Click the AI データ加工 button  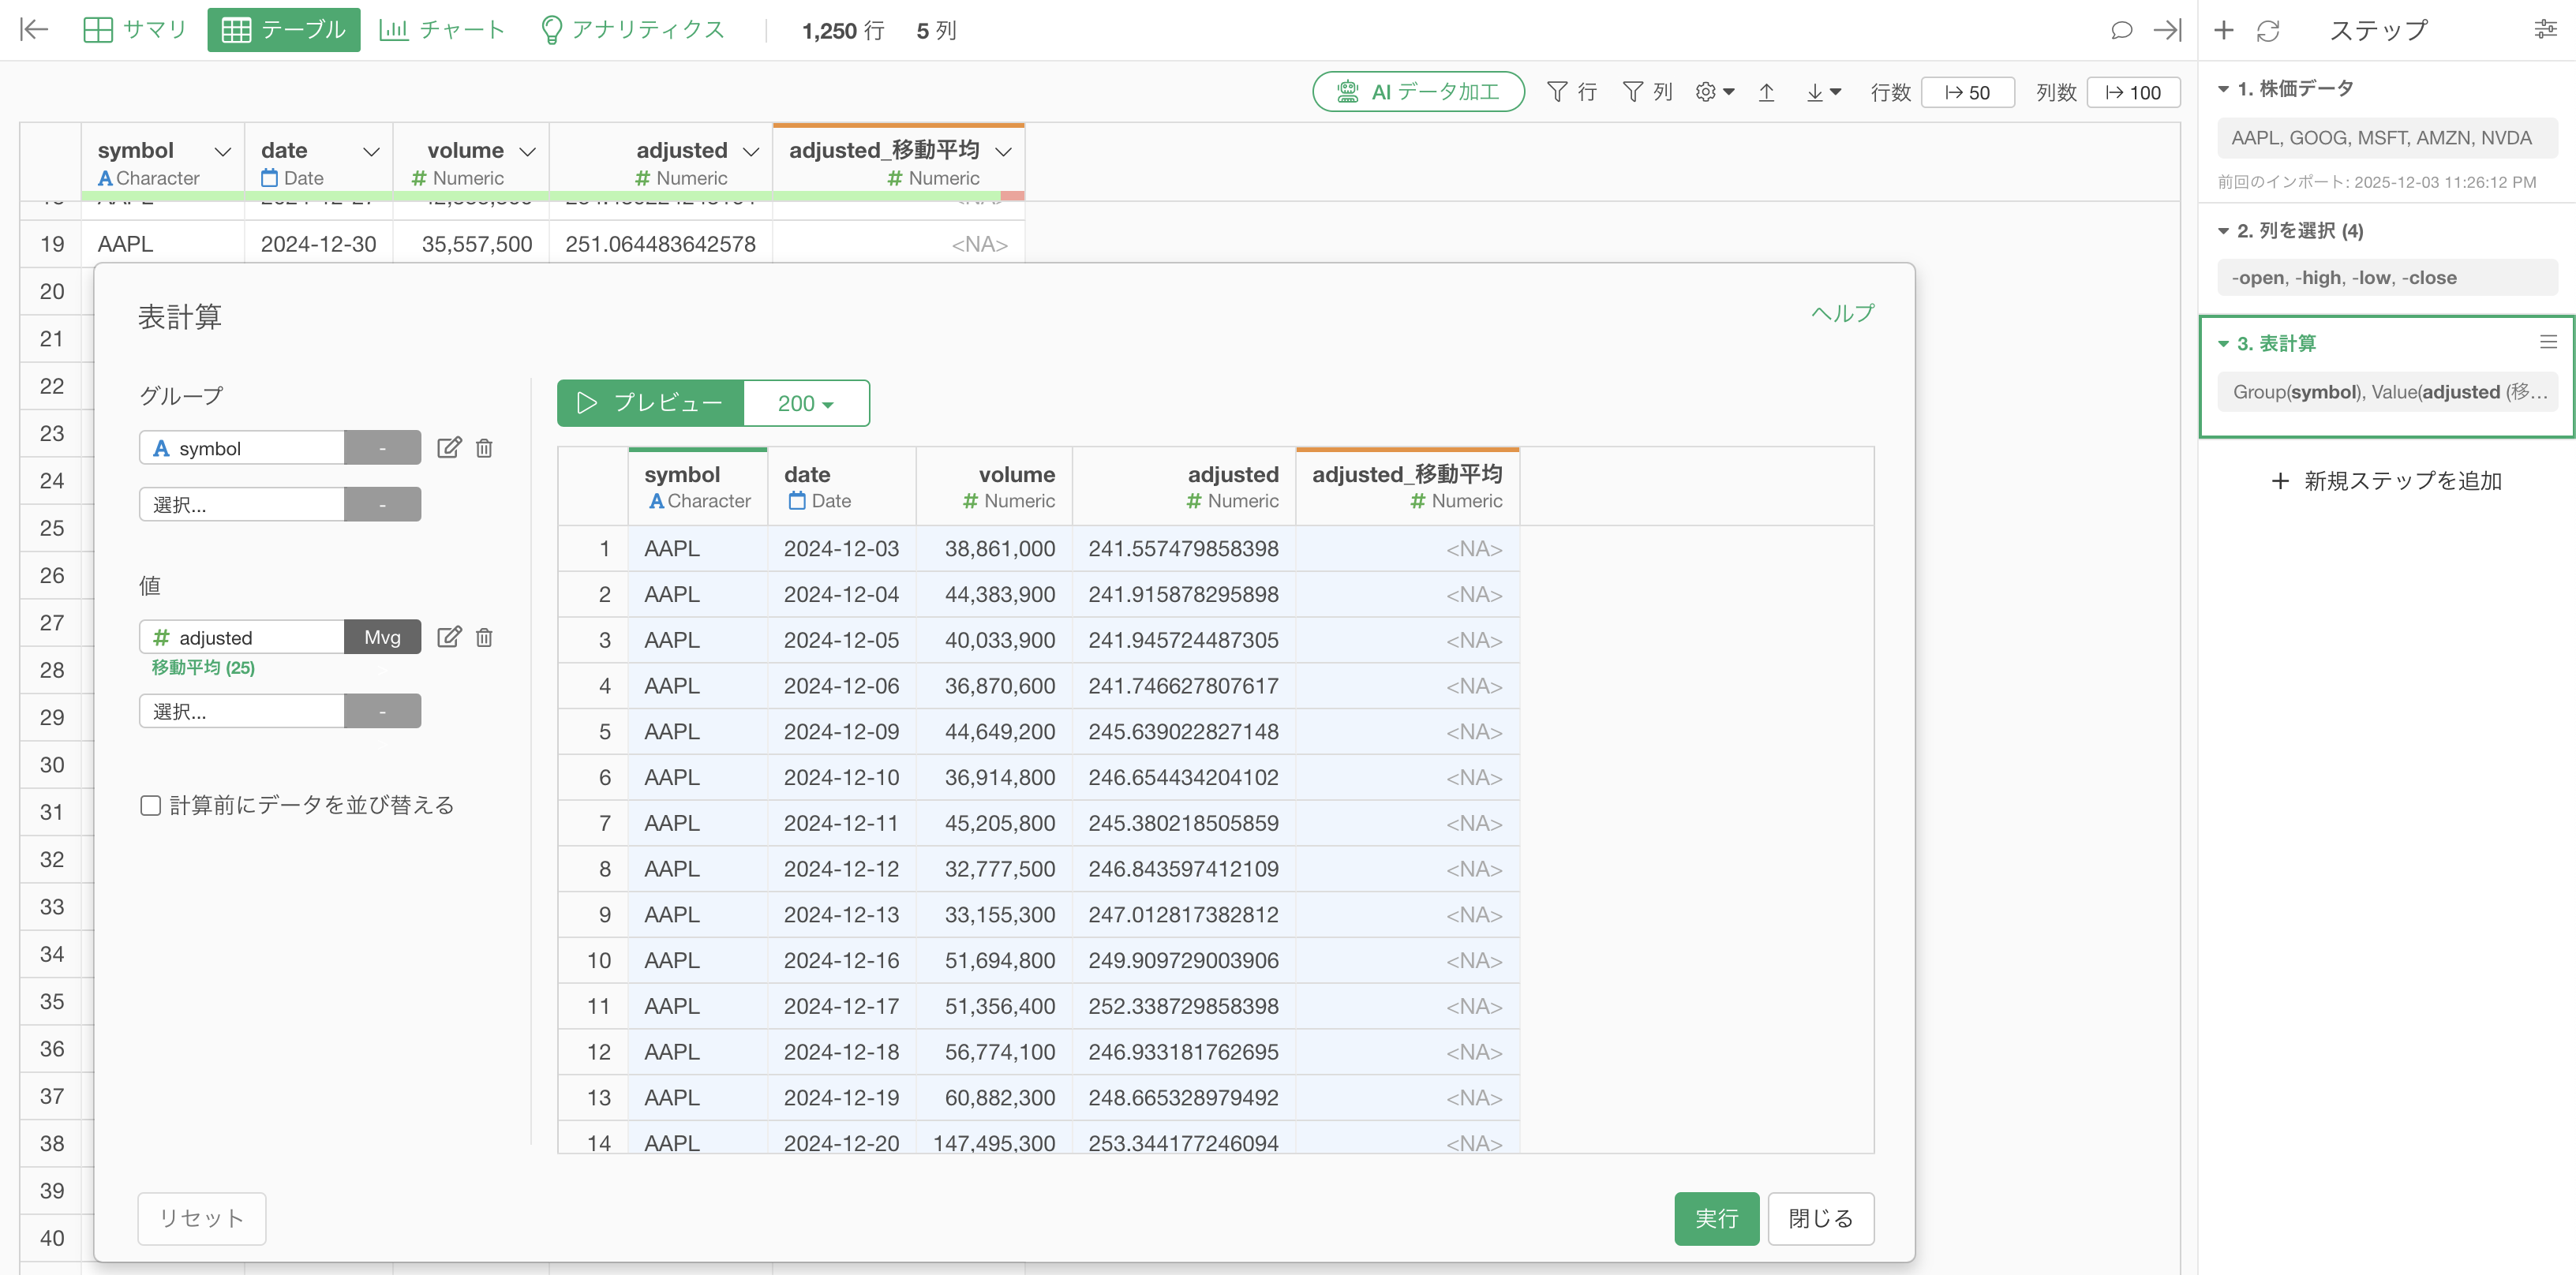click(1418, 92)
